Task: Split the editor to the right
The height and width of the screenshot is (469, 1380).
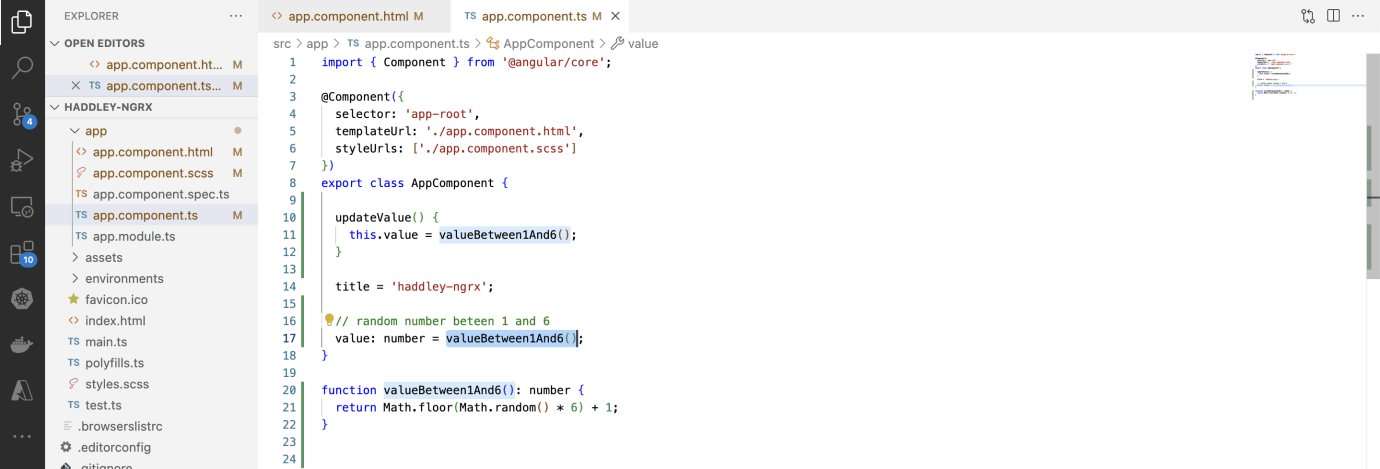Action: 1333,16
